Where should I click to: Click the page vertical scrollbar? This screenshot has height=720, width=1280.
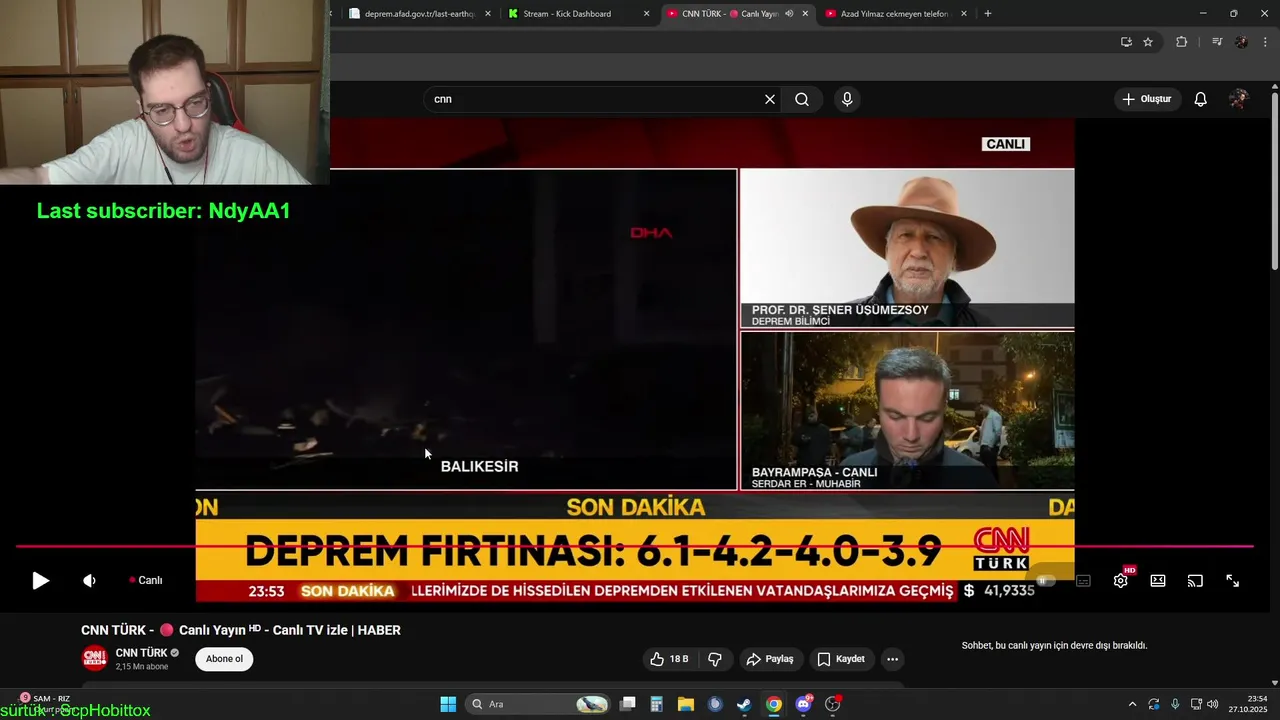click(x=1275, y=180)
